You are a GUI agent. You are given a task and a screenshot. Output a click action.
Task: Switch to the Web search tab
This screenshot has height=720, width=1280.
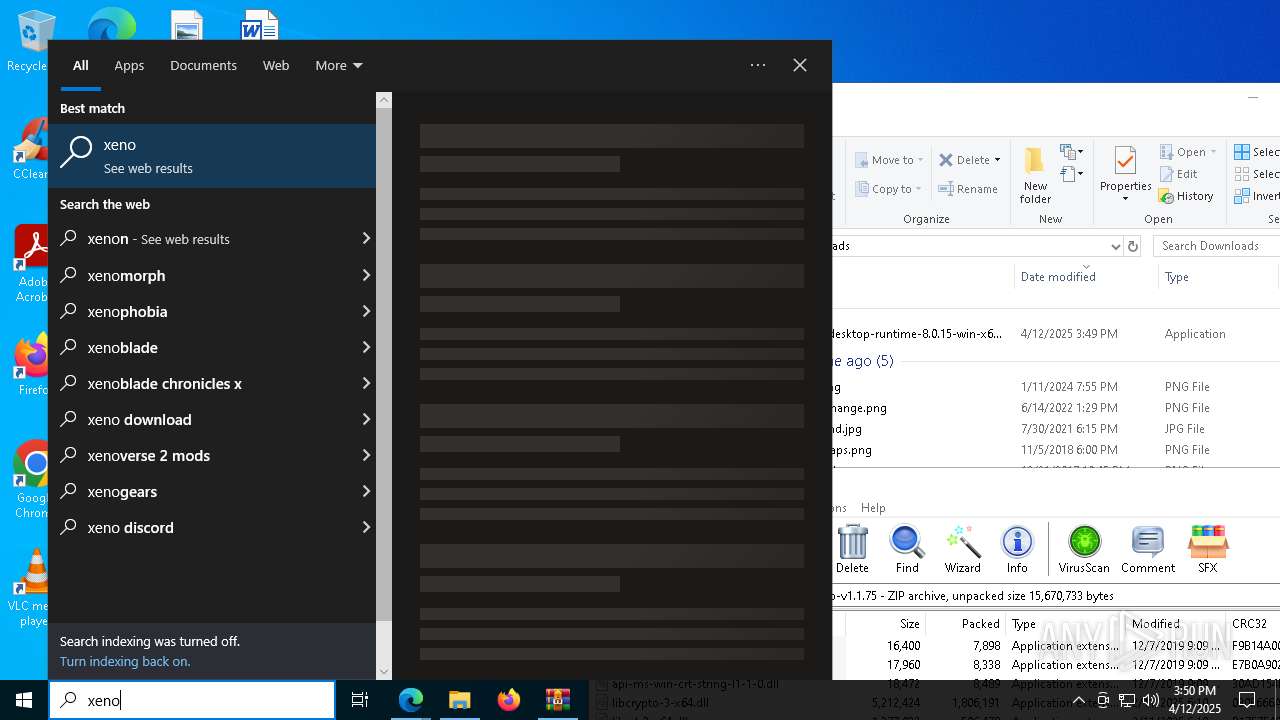coord(276,65)
